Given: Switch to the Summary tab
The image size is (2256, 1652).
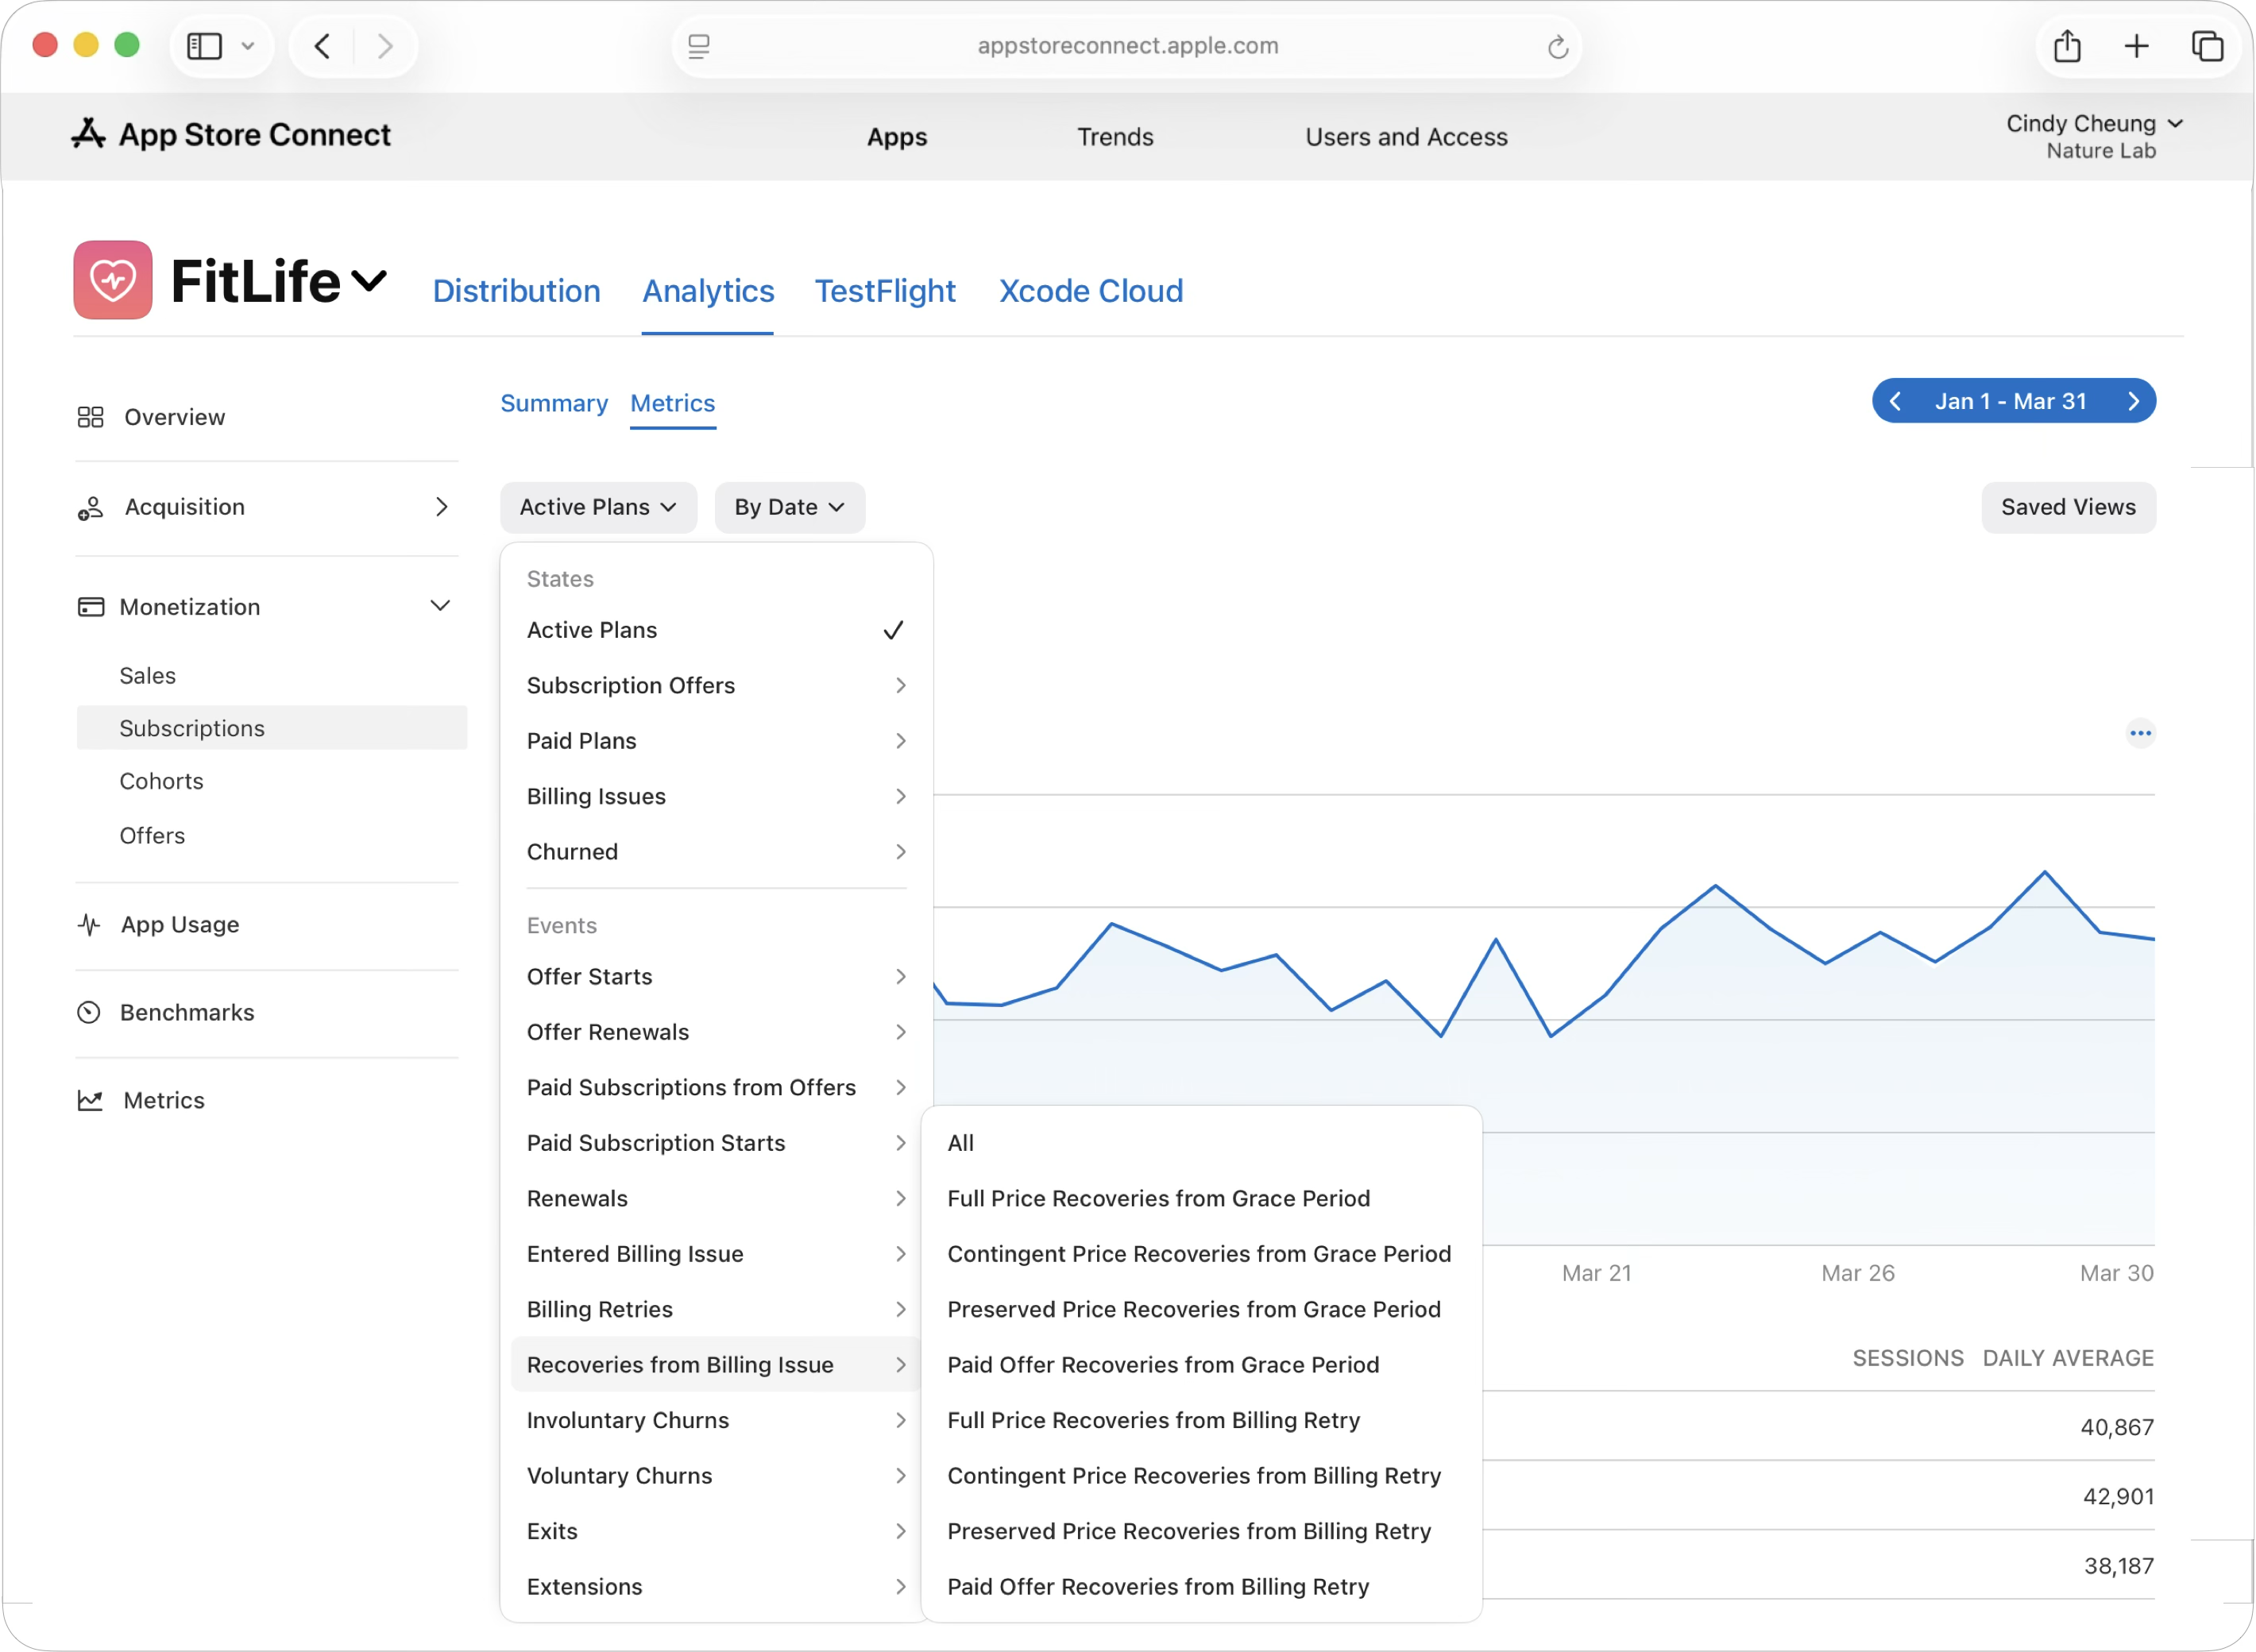Looking at the screenshot, I should point(554,403).
